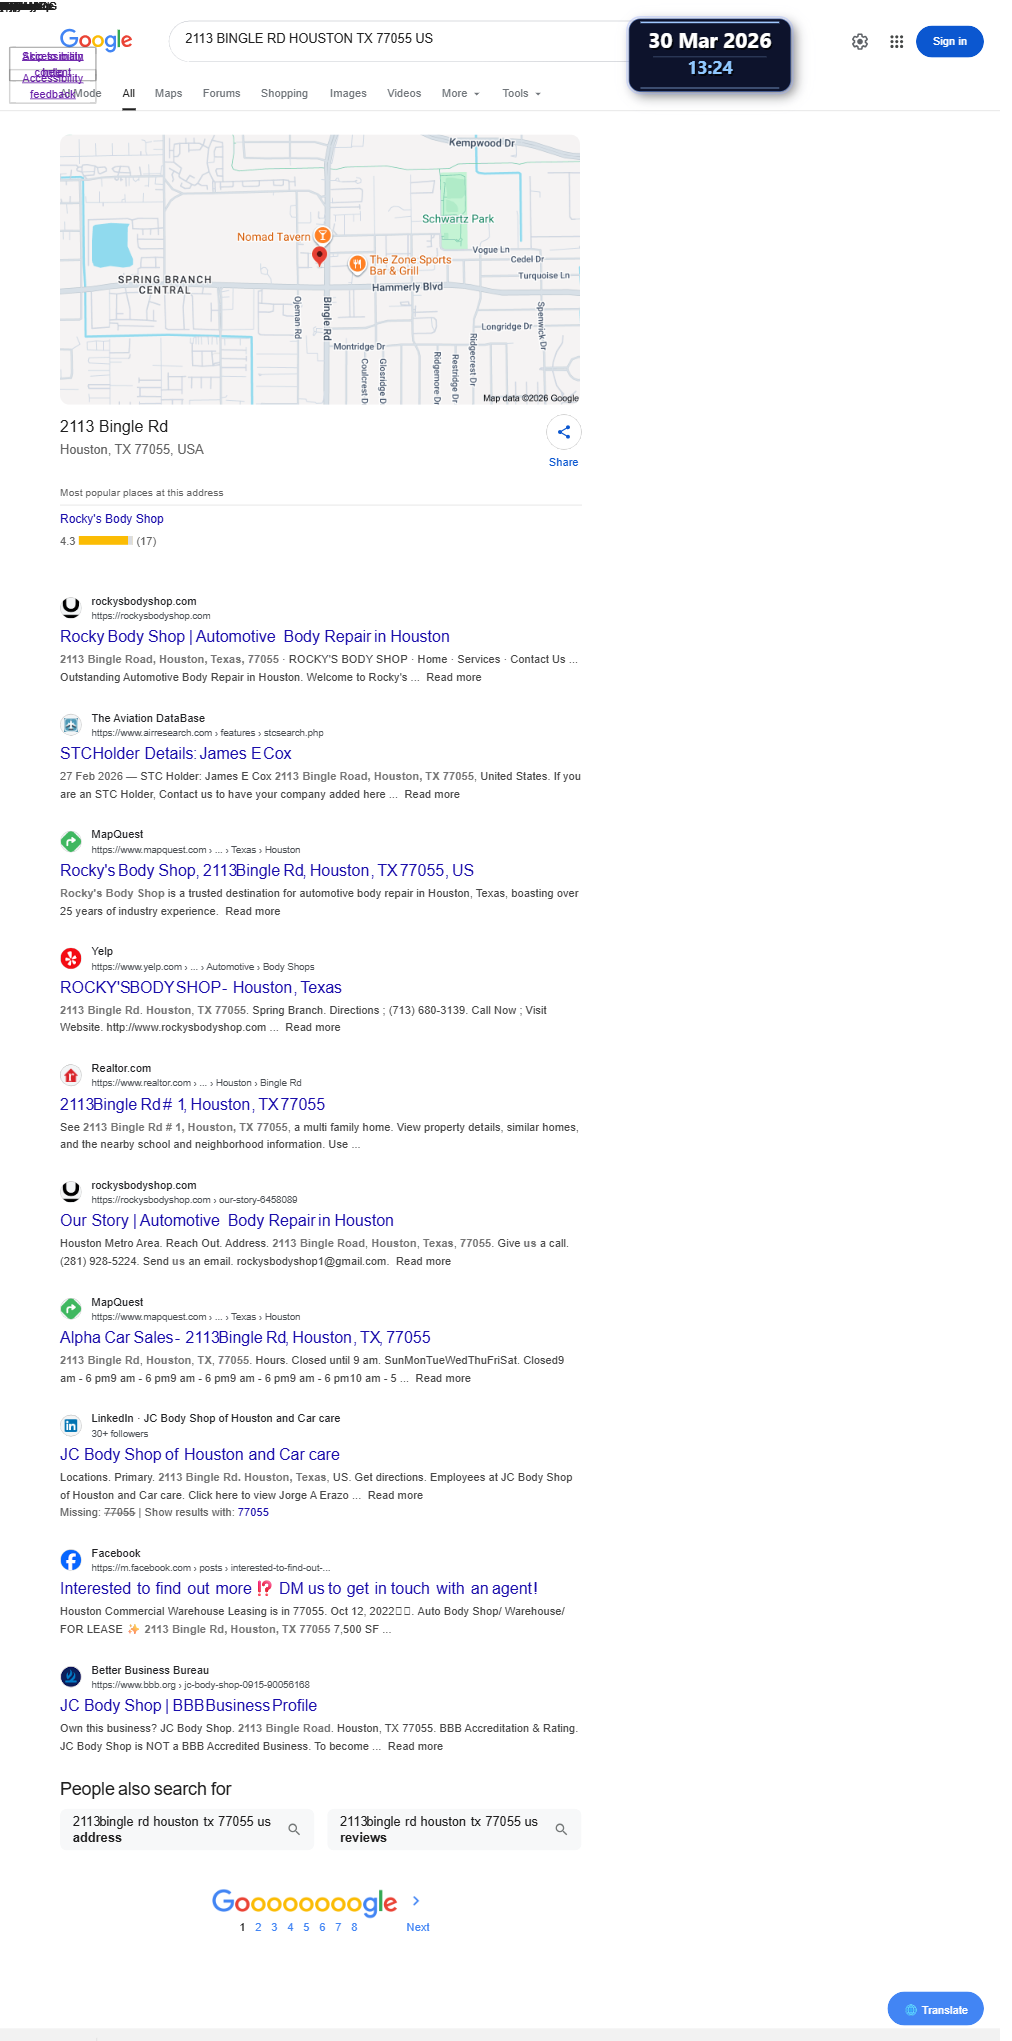This screenshot has width=1012, height=2041.
Task: Click the red location pin on the map
Action: tap(319, 256)
